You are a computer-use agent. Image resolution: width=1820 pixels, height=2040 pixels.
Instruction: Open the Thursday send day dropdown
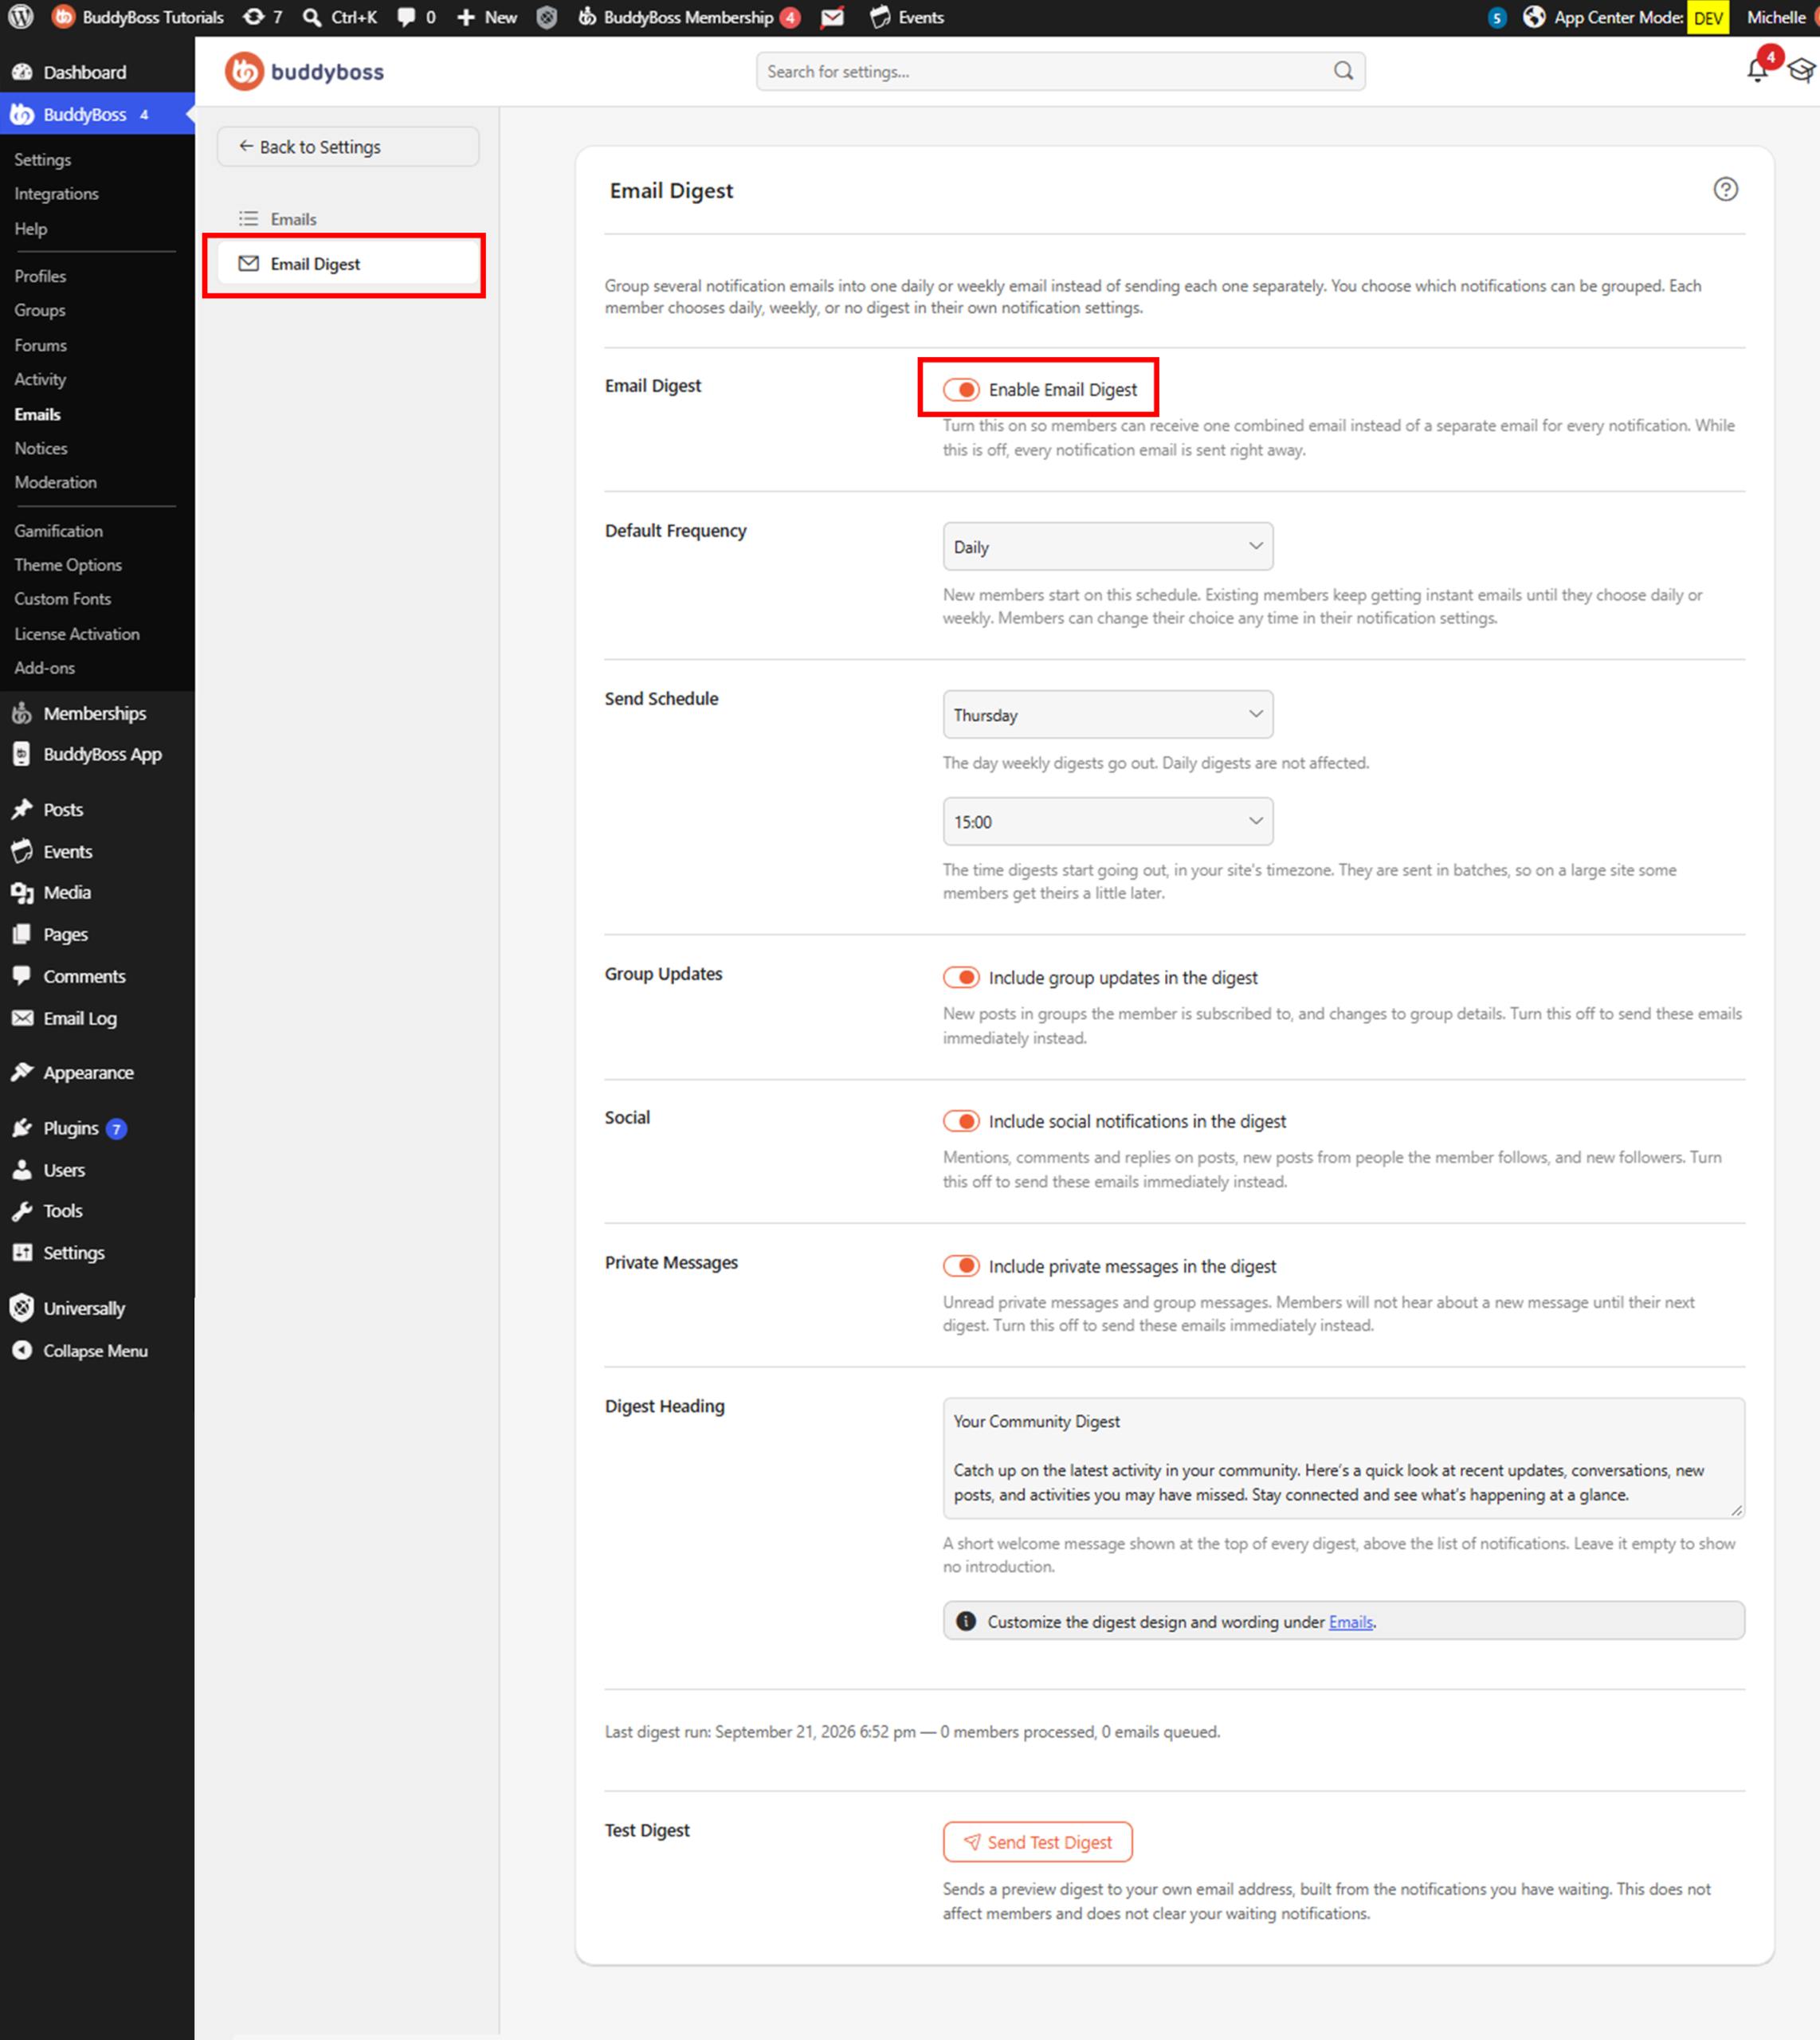coord(1108,714)
